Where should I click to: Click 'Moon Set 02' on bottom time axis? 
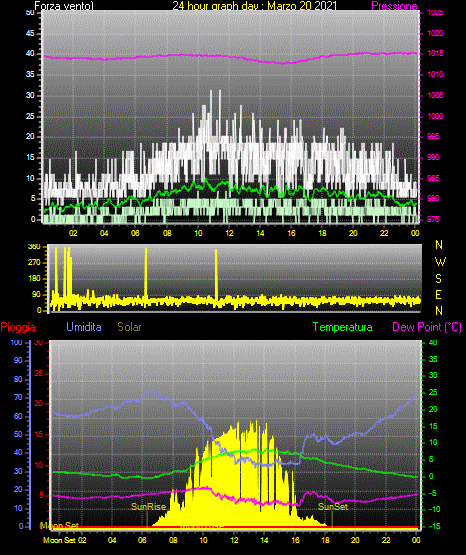click(64, 540)
